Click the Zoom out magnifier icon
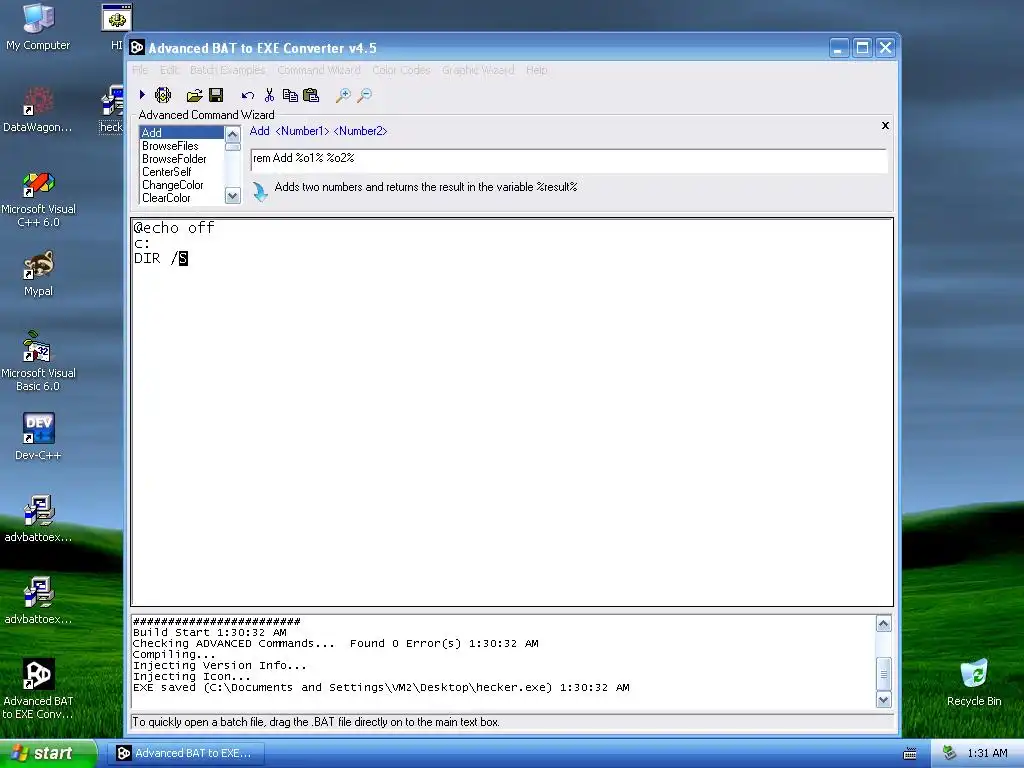This screenshot has height=768, width=1024. (x=364, y=96)
